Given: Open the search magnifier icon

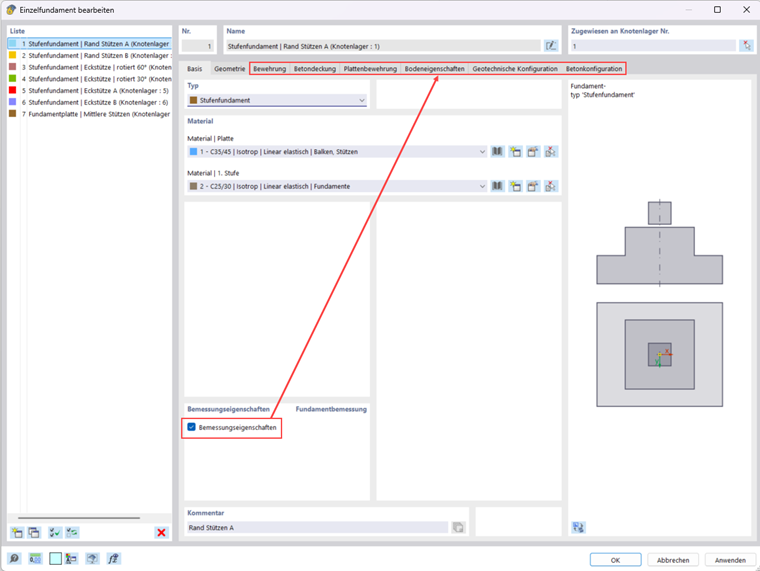Looking at the screenshot, I should [15, 558].
